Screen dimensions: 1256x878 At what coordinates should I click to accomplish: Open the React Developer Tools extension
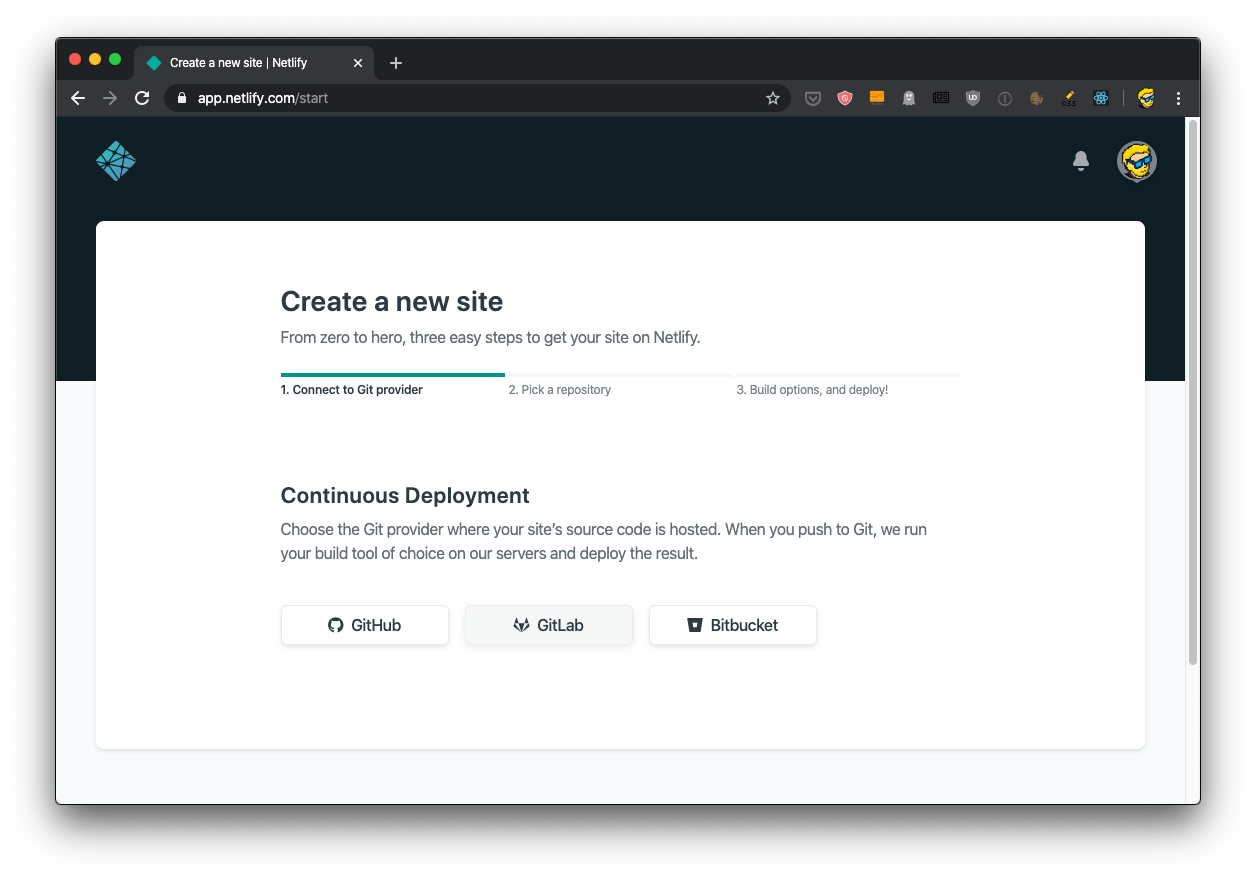[1100, 98]
